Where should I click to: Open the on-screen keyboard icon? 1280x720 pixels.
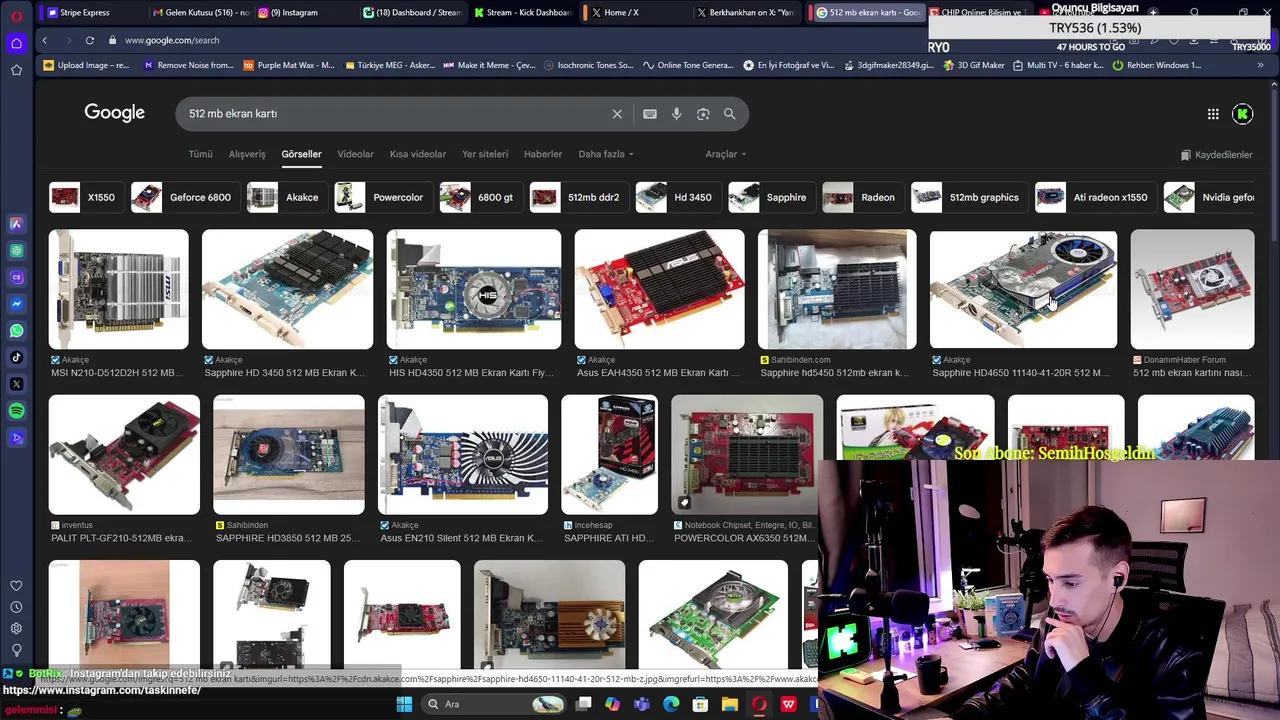[x=650, y=114]
